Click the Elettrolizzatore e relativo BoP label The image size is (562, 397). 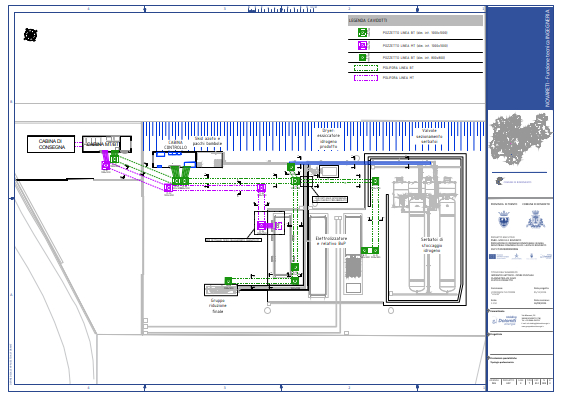coord(331,241)
